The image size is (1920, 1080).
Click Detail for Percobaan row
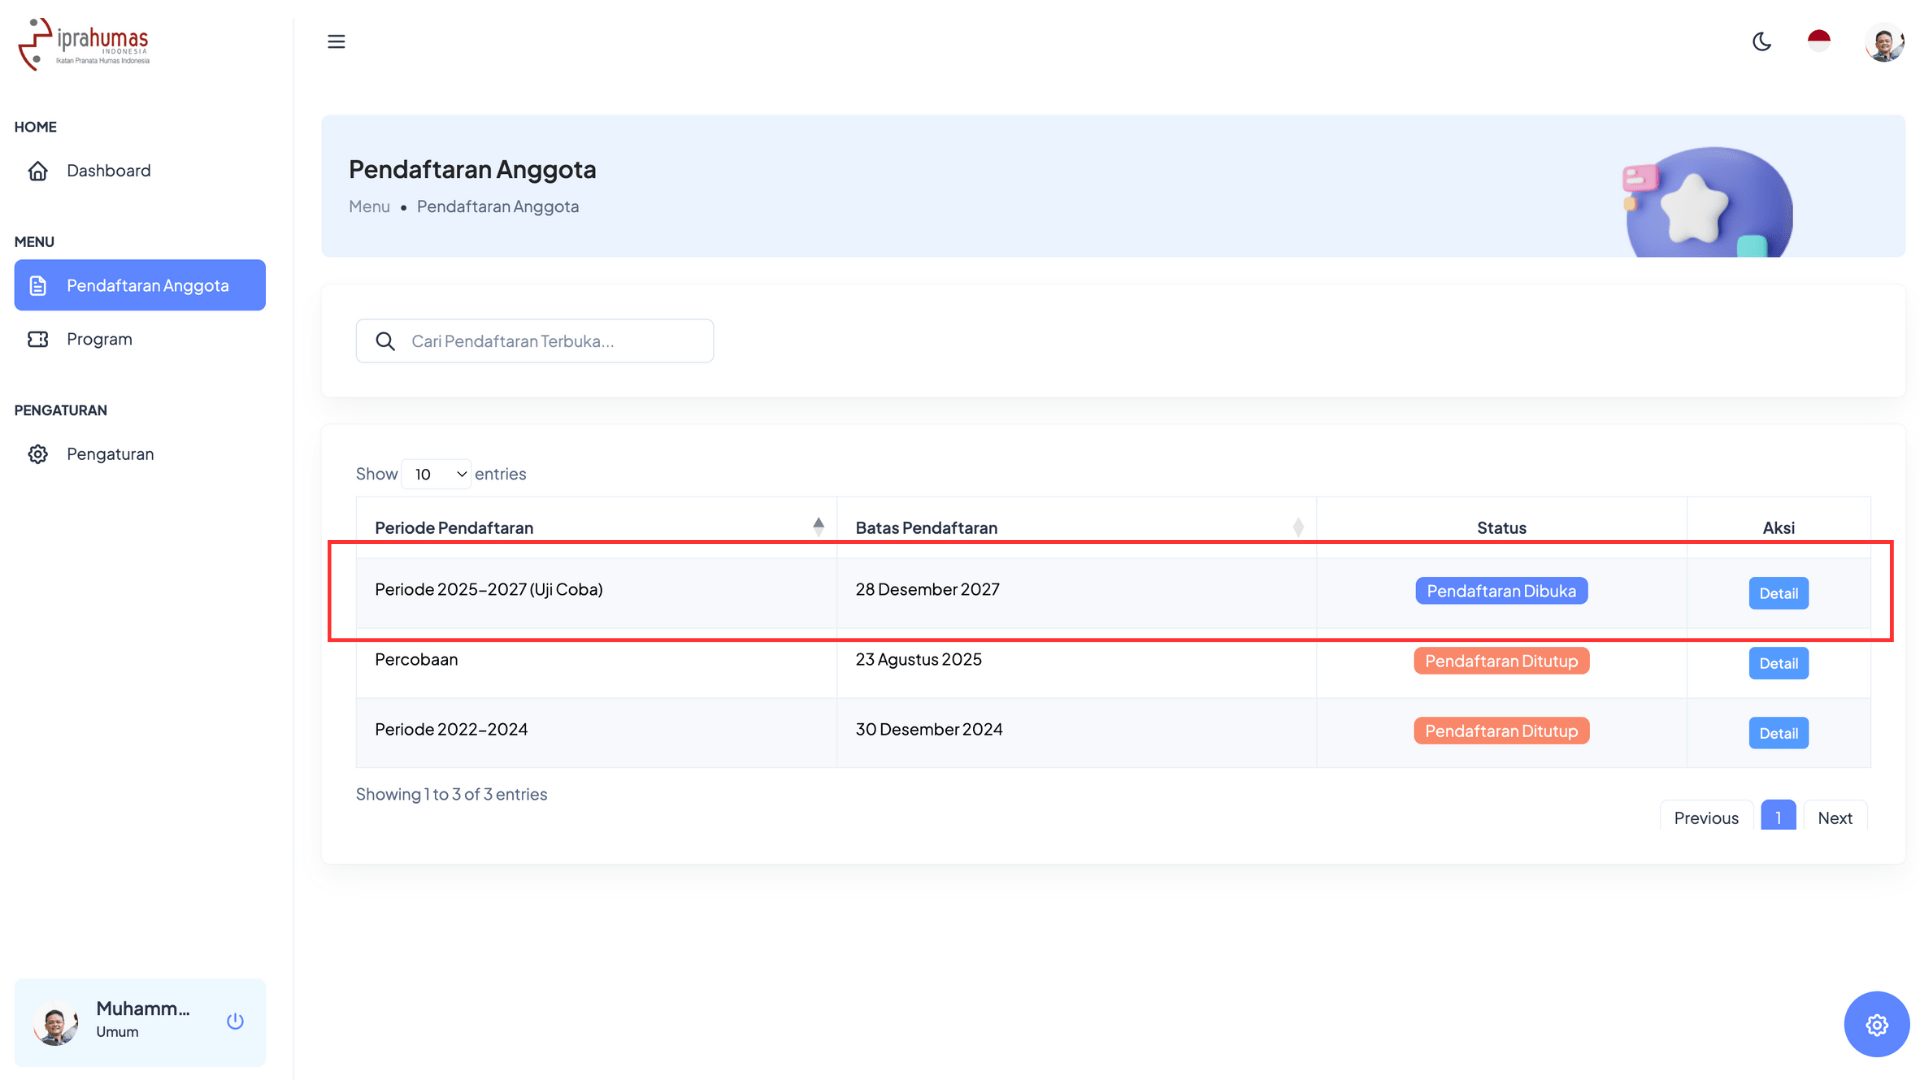point(1778,663)
